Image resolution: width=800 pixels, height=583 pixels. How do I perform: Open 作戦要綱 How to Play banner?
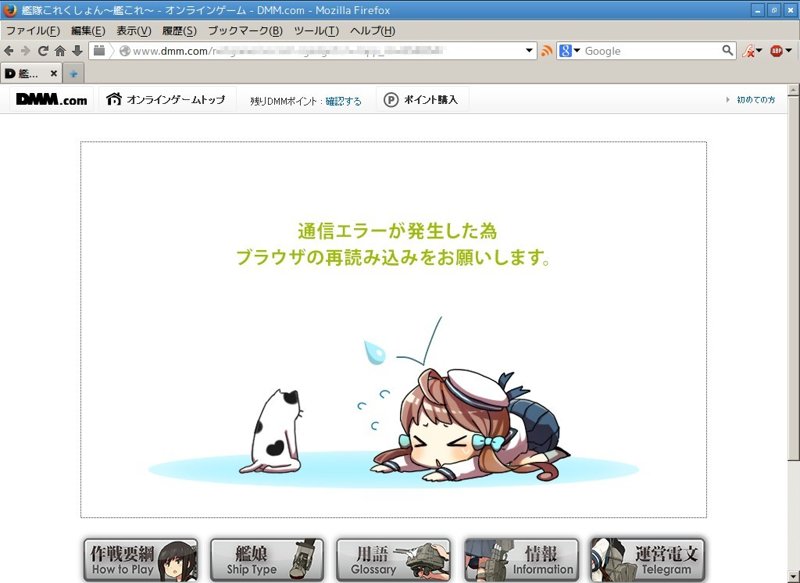141,560
